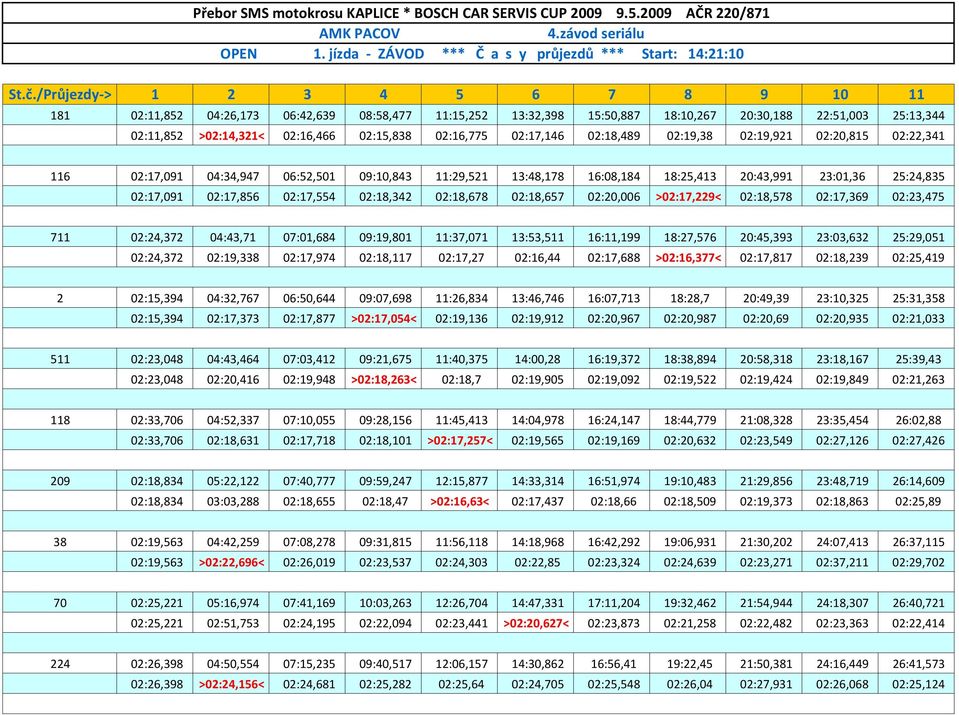
Task: Select cell with time '04:26,173'
Action: (x=231, y=115)
